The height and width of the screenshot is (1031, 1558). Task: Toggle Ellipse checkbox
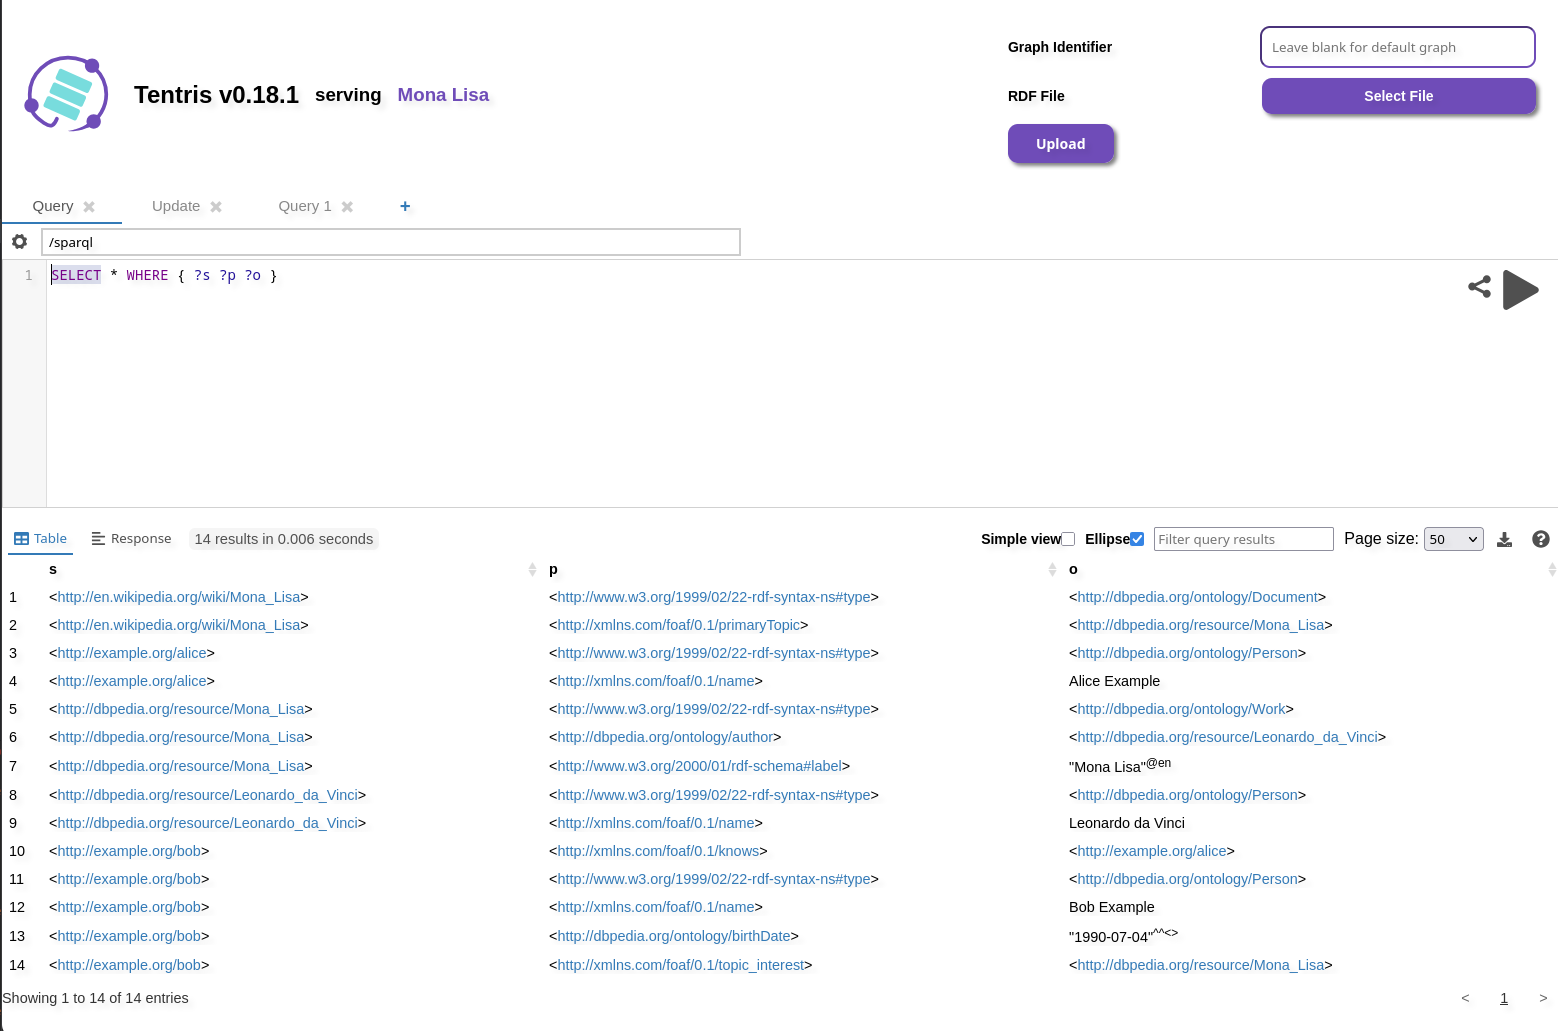(1137, 539)
